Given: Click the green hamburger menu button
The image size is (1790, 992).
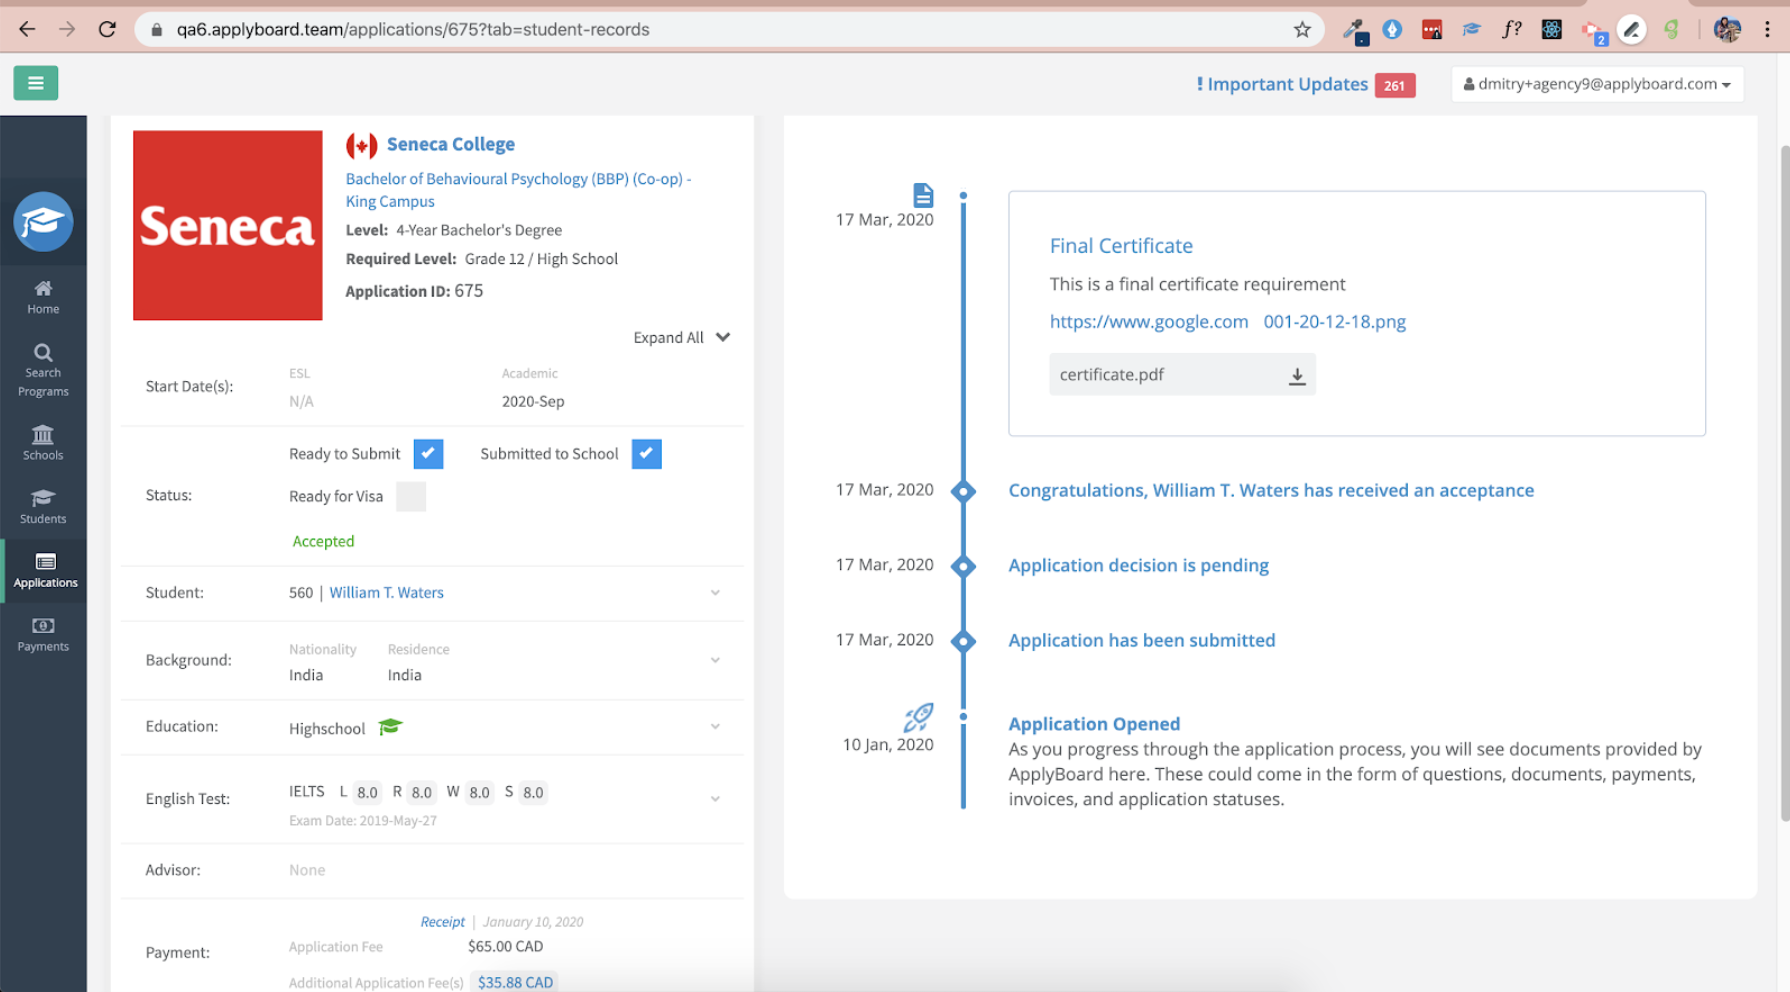Looking at the screenshot, I should tap(36, 83).
